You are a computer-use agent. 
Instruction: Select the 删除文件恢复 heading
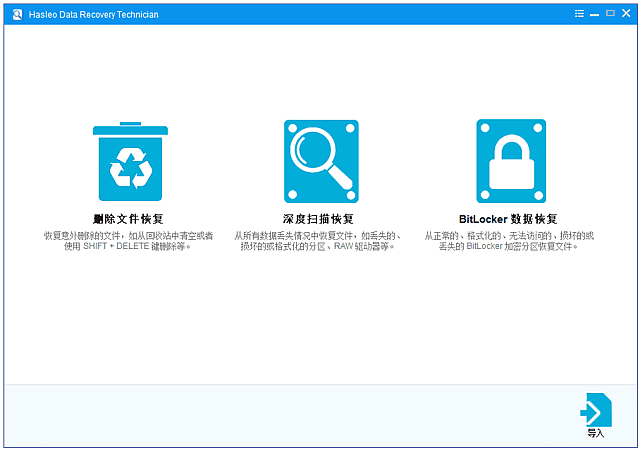(x=128, y=219)
